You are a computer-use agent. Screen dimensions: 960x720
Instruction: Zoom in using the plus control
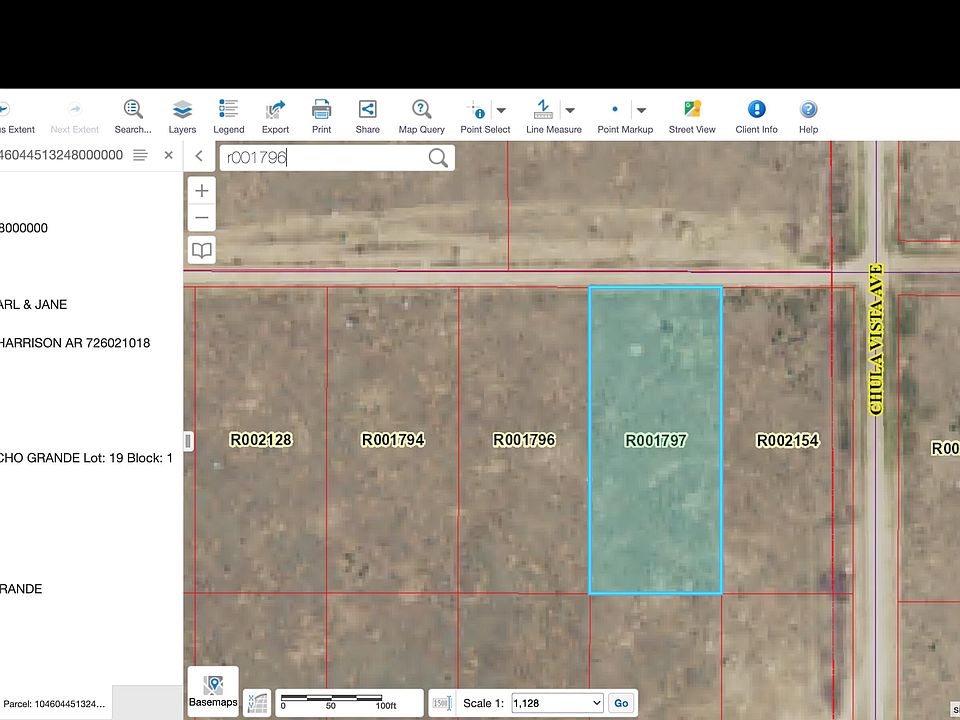point(201,190)
